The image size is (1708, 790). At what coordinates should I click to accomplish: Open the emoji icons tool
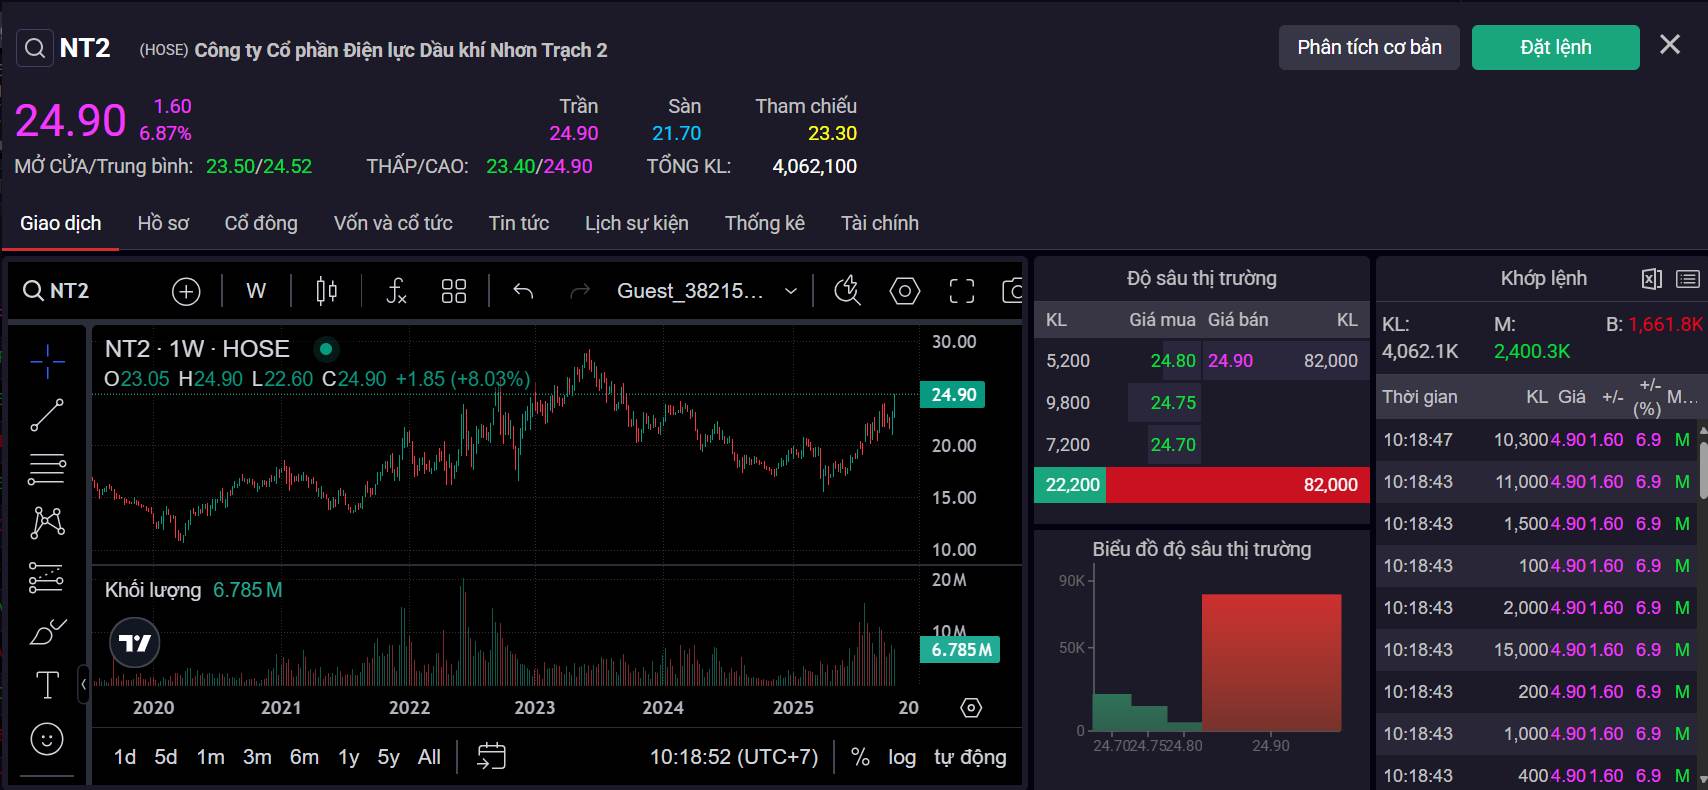(x=47, y=739)
